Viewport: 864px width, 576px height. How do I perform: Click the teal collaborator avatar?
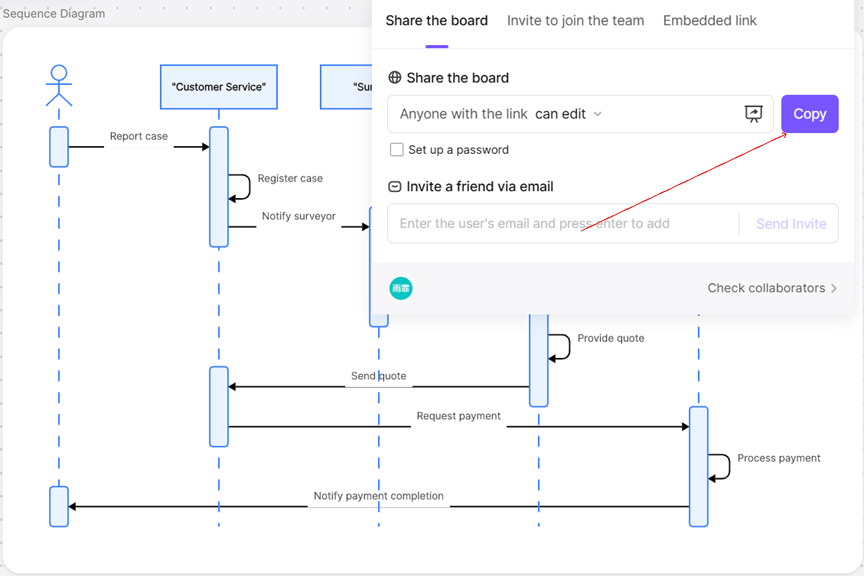point(401,288)
